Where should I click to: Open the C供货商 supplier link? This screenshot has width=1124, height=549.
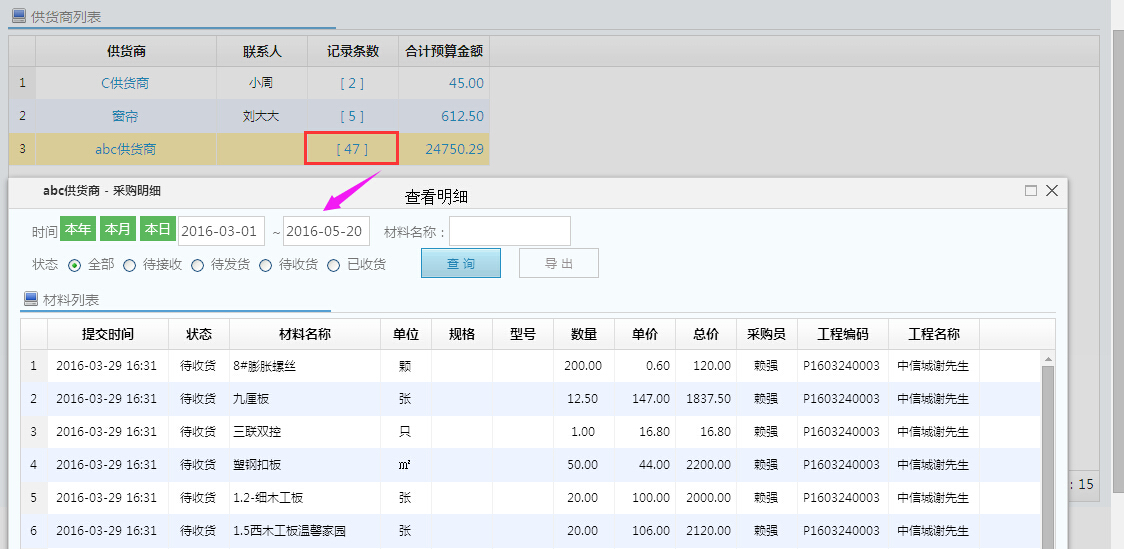[x=125, y=83]
